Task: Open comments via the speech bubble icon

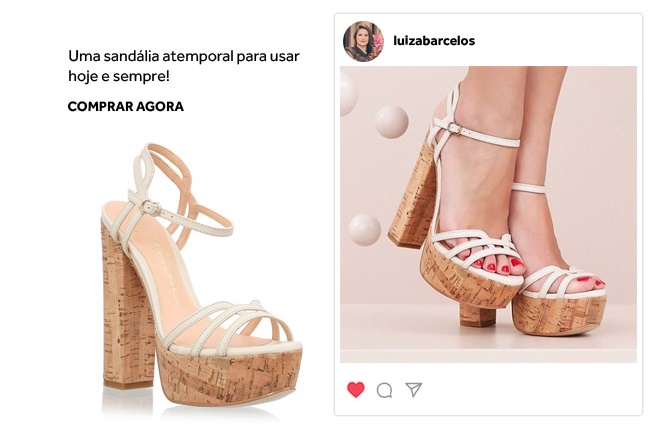Action: click(384, 390)
